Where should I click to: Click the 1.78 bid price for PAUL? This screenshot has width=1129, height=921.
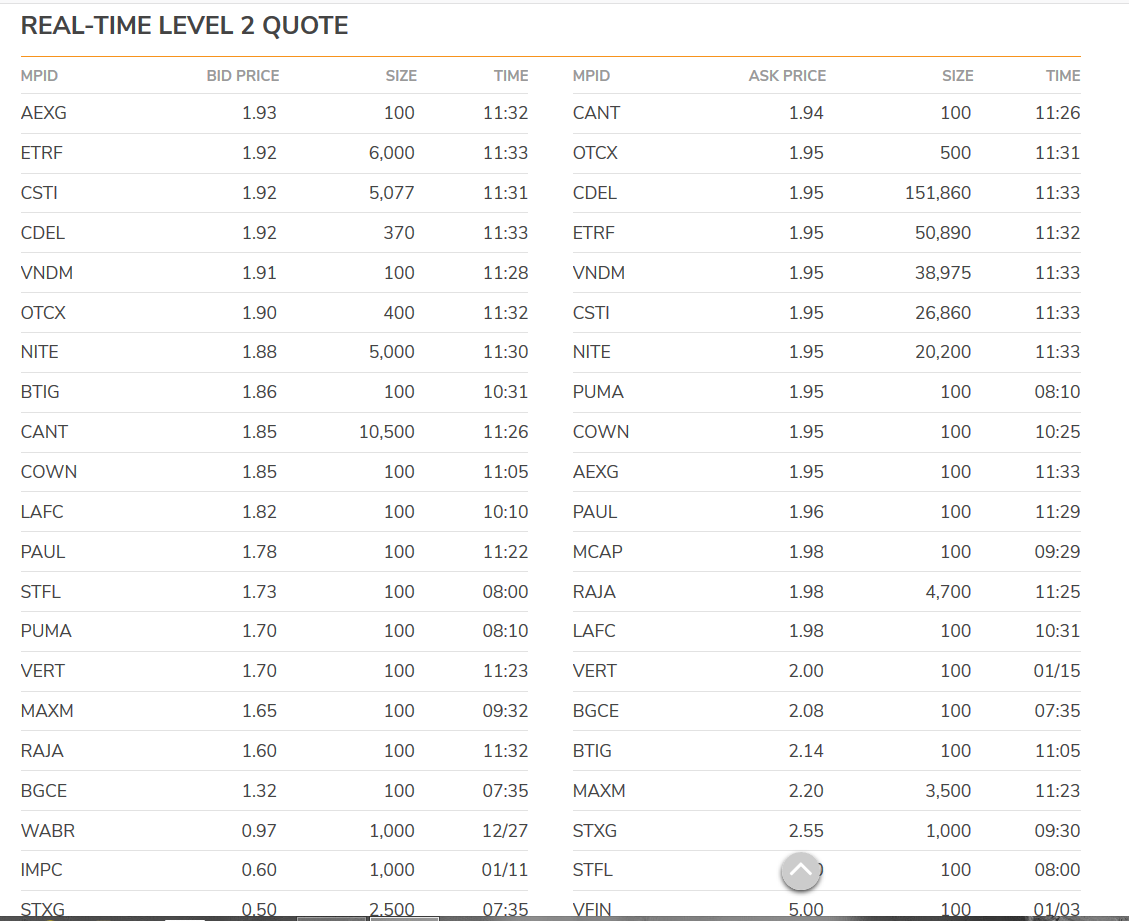259,552
